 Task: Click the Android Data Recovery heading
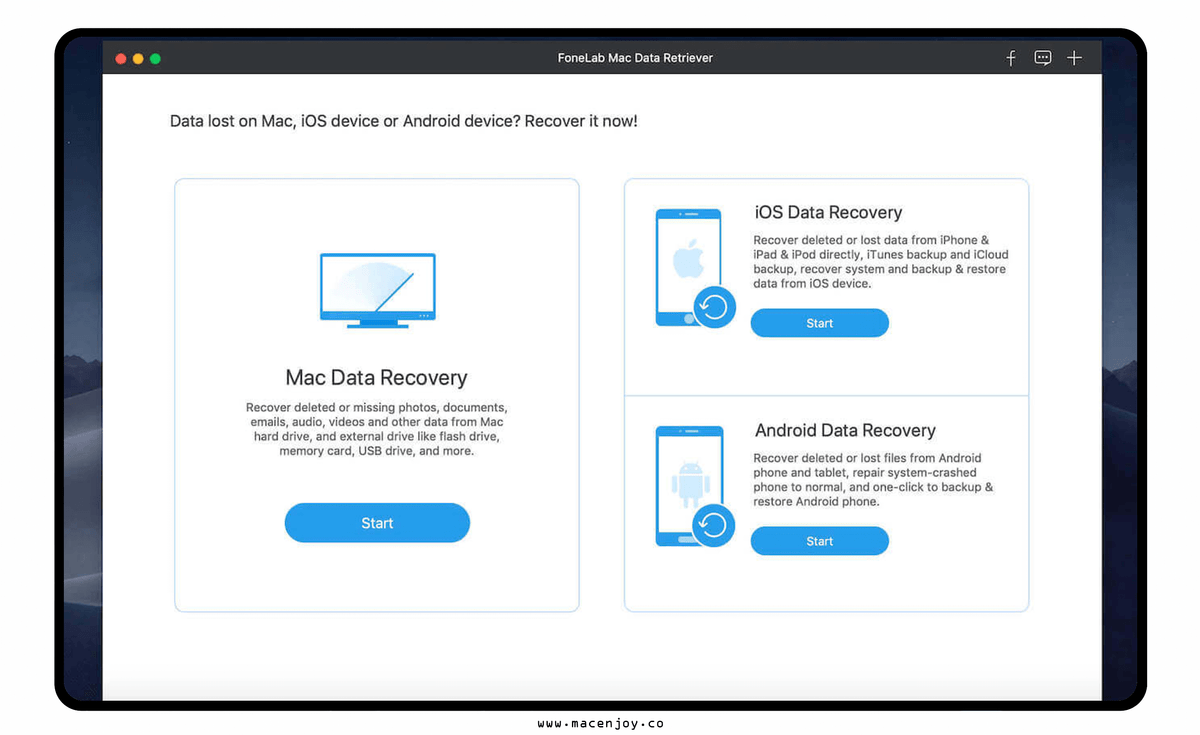(845, 430)
